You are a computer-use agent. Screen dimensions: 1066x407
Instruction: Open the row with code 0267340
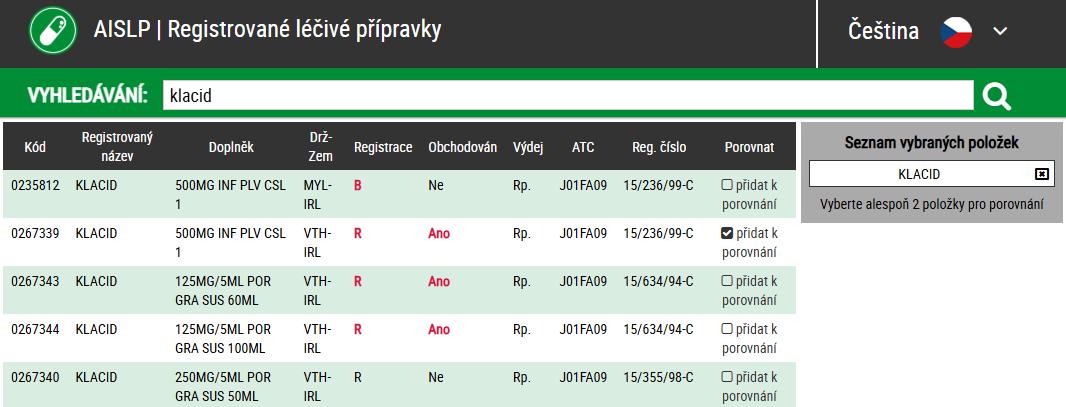399,385
